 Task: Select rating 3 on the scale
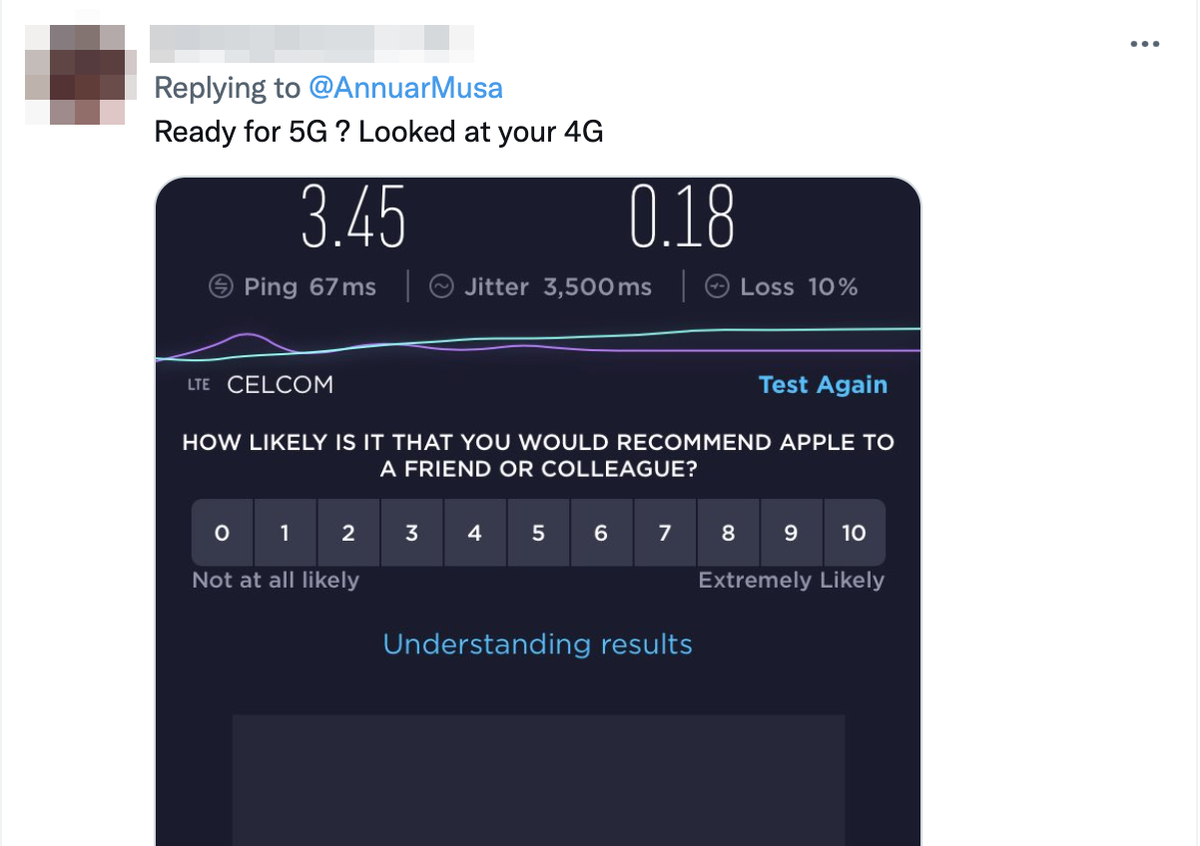[411, 533]
